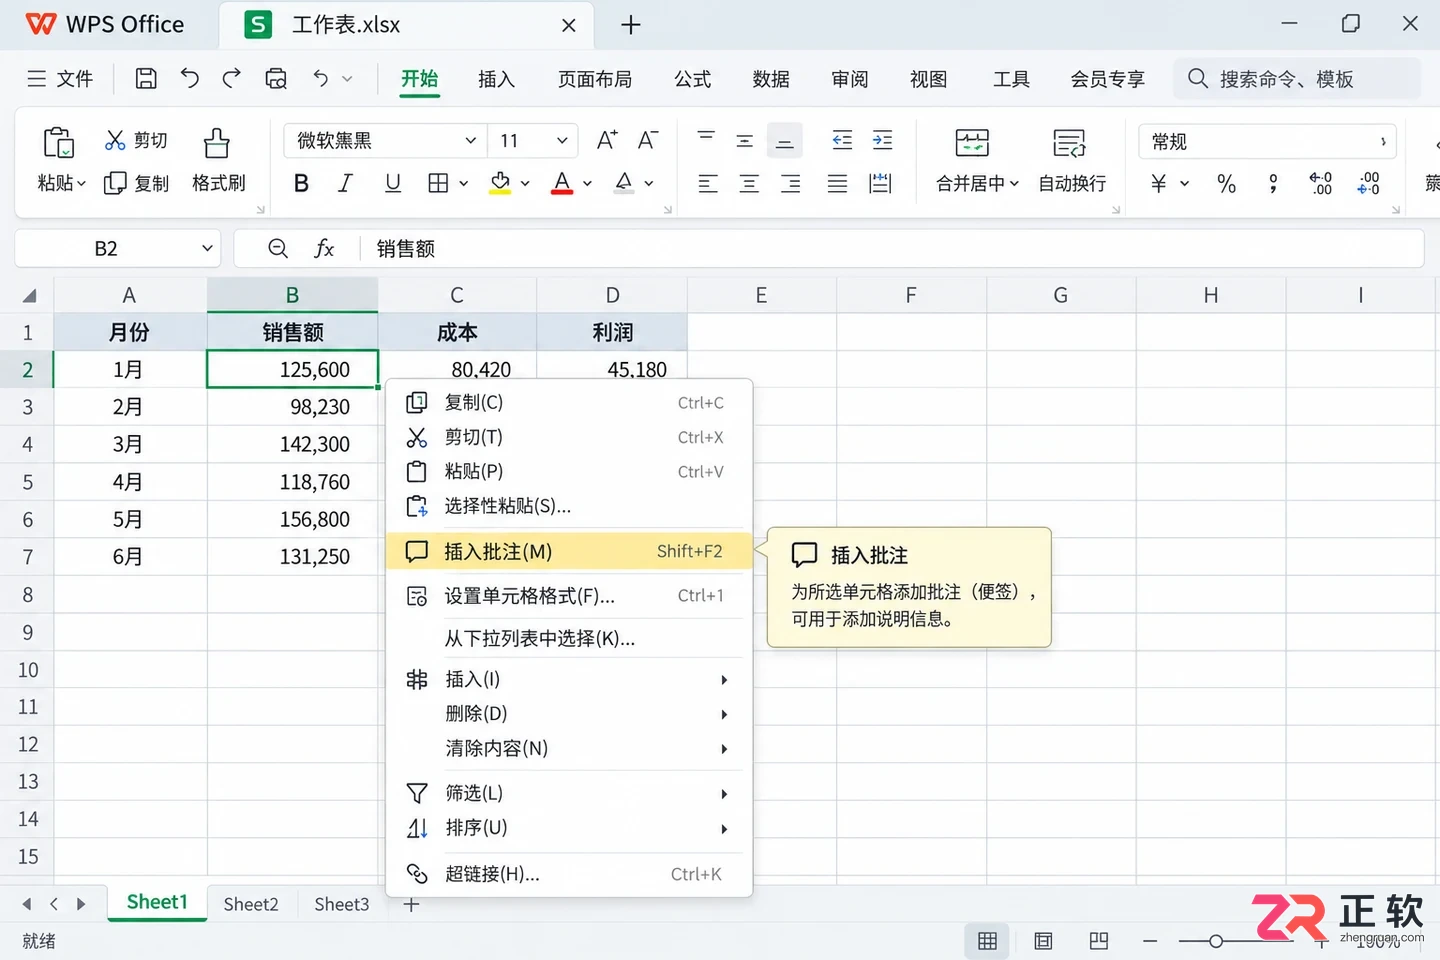Toggle underline formatting
Screen dimensions: 1440x960
coord(393,183)
